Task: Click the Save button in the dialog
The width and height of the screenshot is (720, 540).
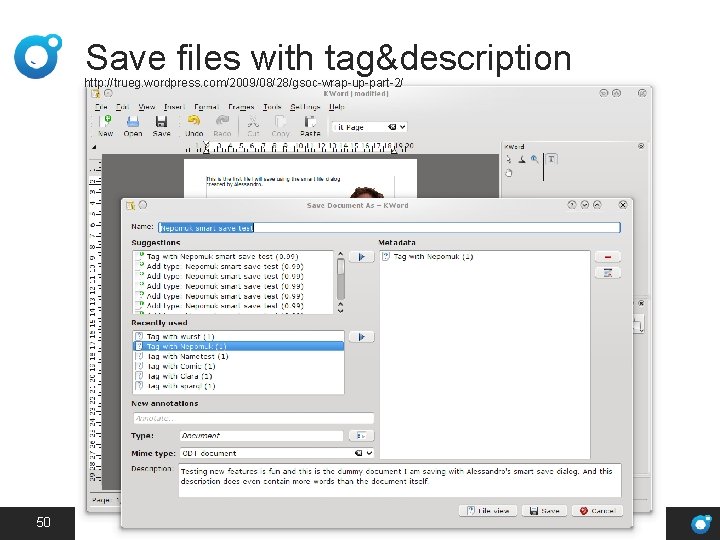Action: pyautogui.click(x=544, y=511)
